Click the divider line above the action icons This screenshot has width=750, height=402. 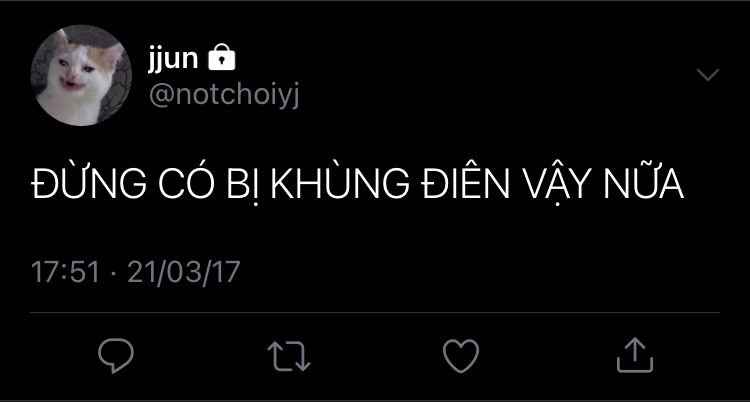[375, 313]
